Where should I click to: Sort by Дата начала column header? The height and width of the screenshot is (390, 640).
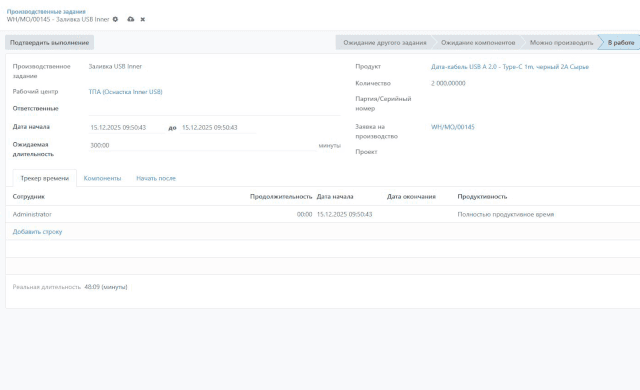point(335,197)
